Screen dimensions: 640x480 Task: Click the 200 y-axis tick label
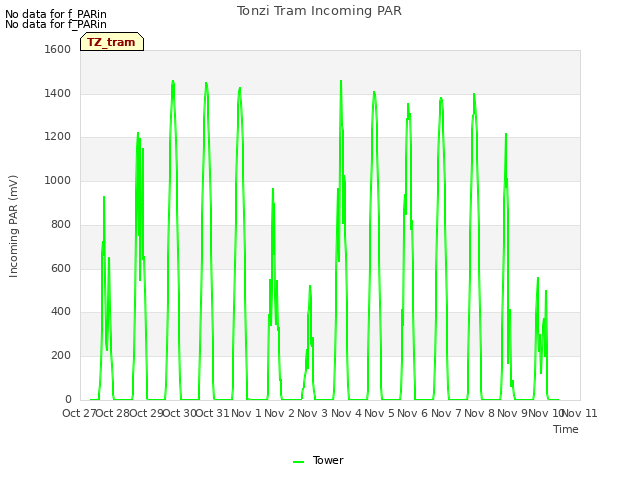[x=61, y=356]
